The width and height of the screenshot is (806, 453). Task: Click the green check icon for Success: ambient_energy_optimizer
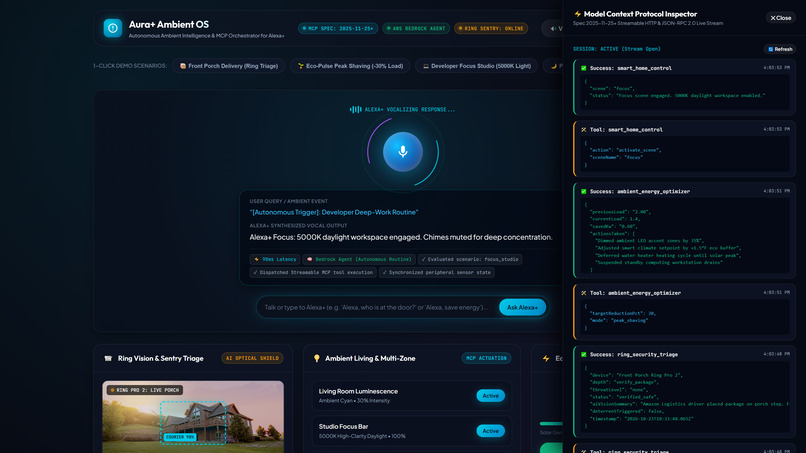click(x=583, y=191)
